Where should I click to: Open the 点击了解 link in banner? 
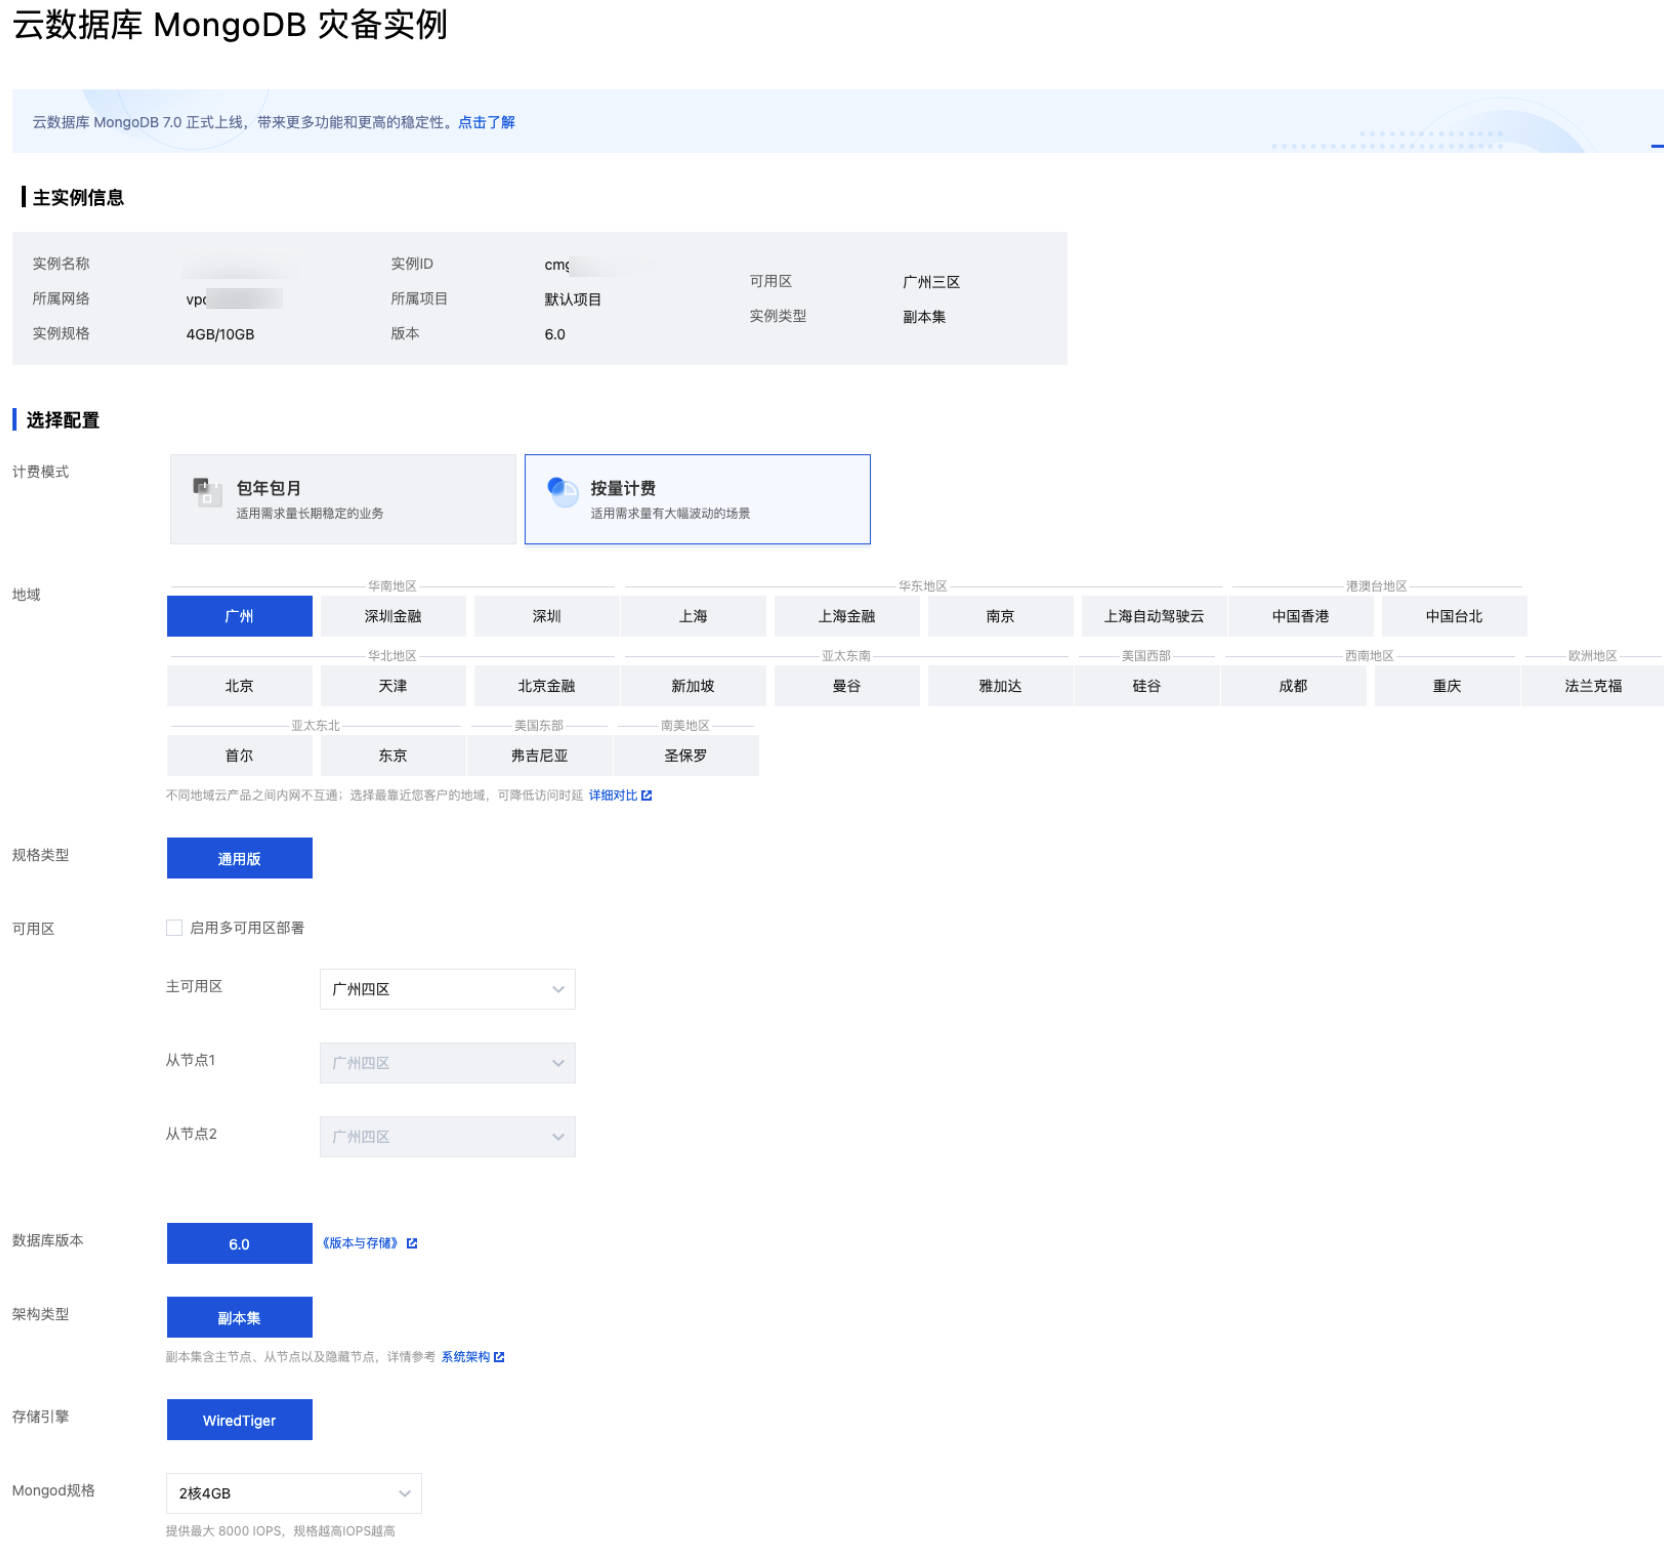pos(486,122)
